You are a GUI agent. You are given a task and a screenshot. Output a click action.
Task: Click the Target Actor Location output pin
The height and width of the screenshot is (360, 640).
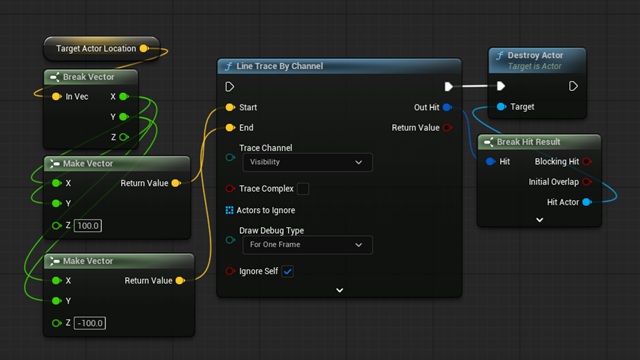[x=144, y=49]
